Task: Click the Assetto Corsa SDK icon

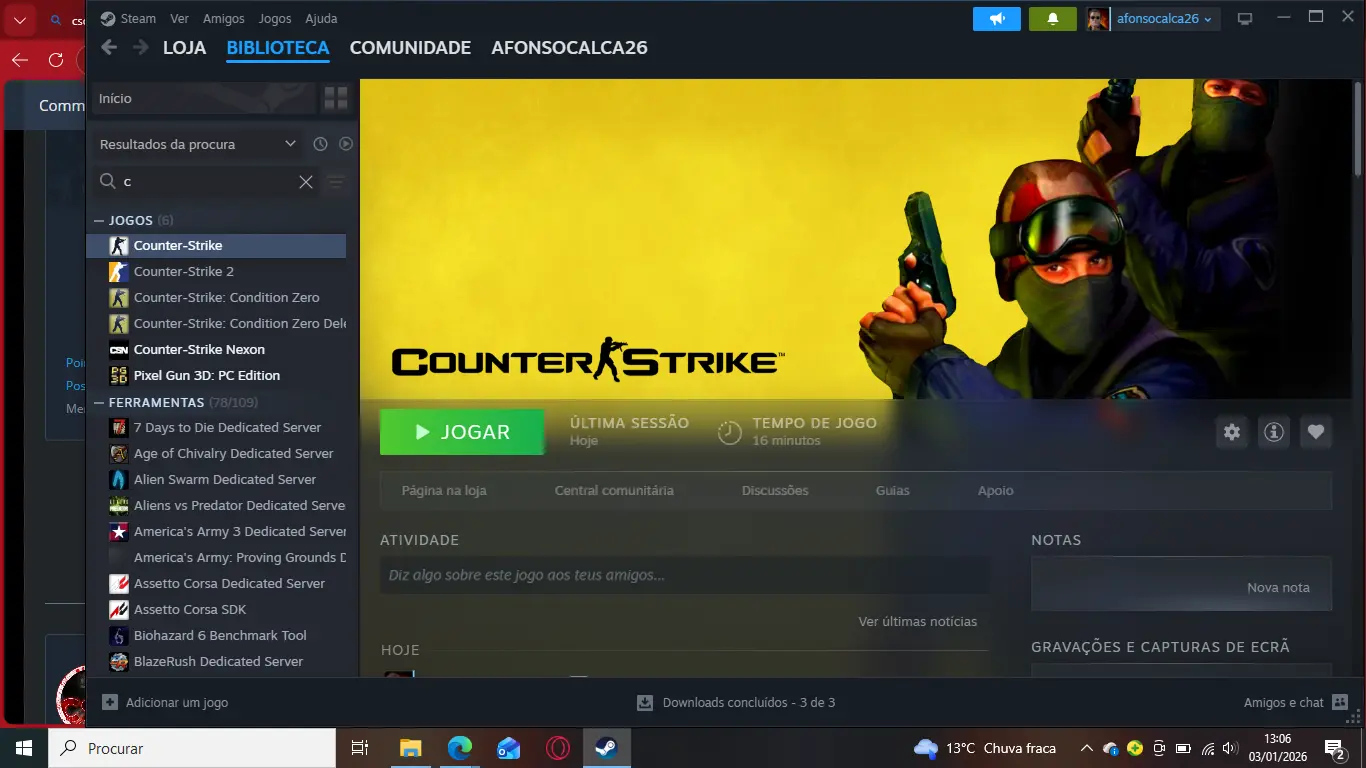Action: pos(119,609)
